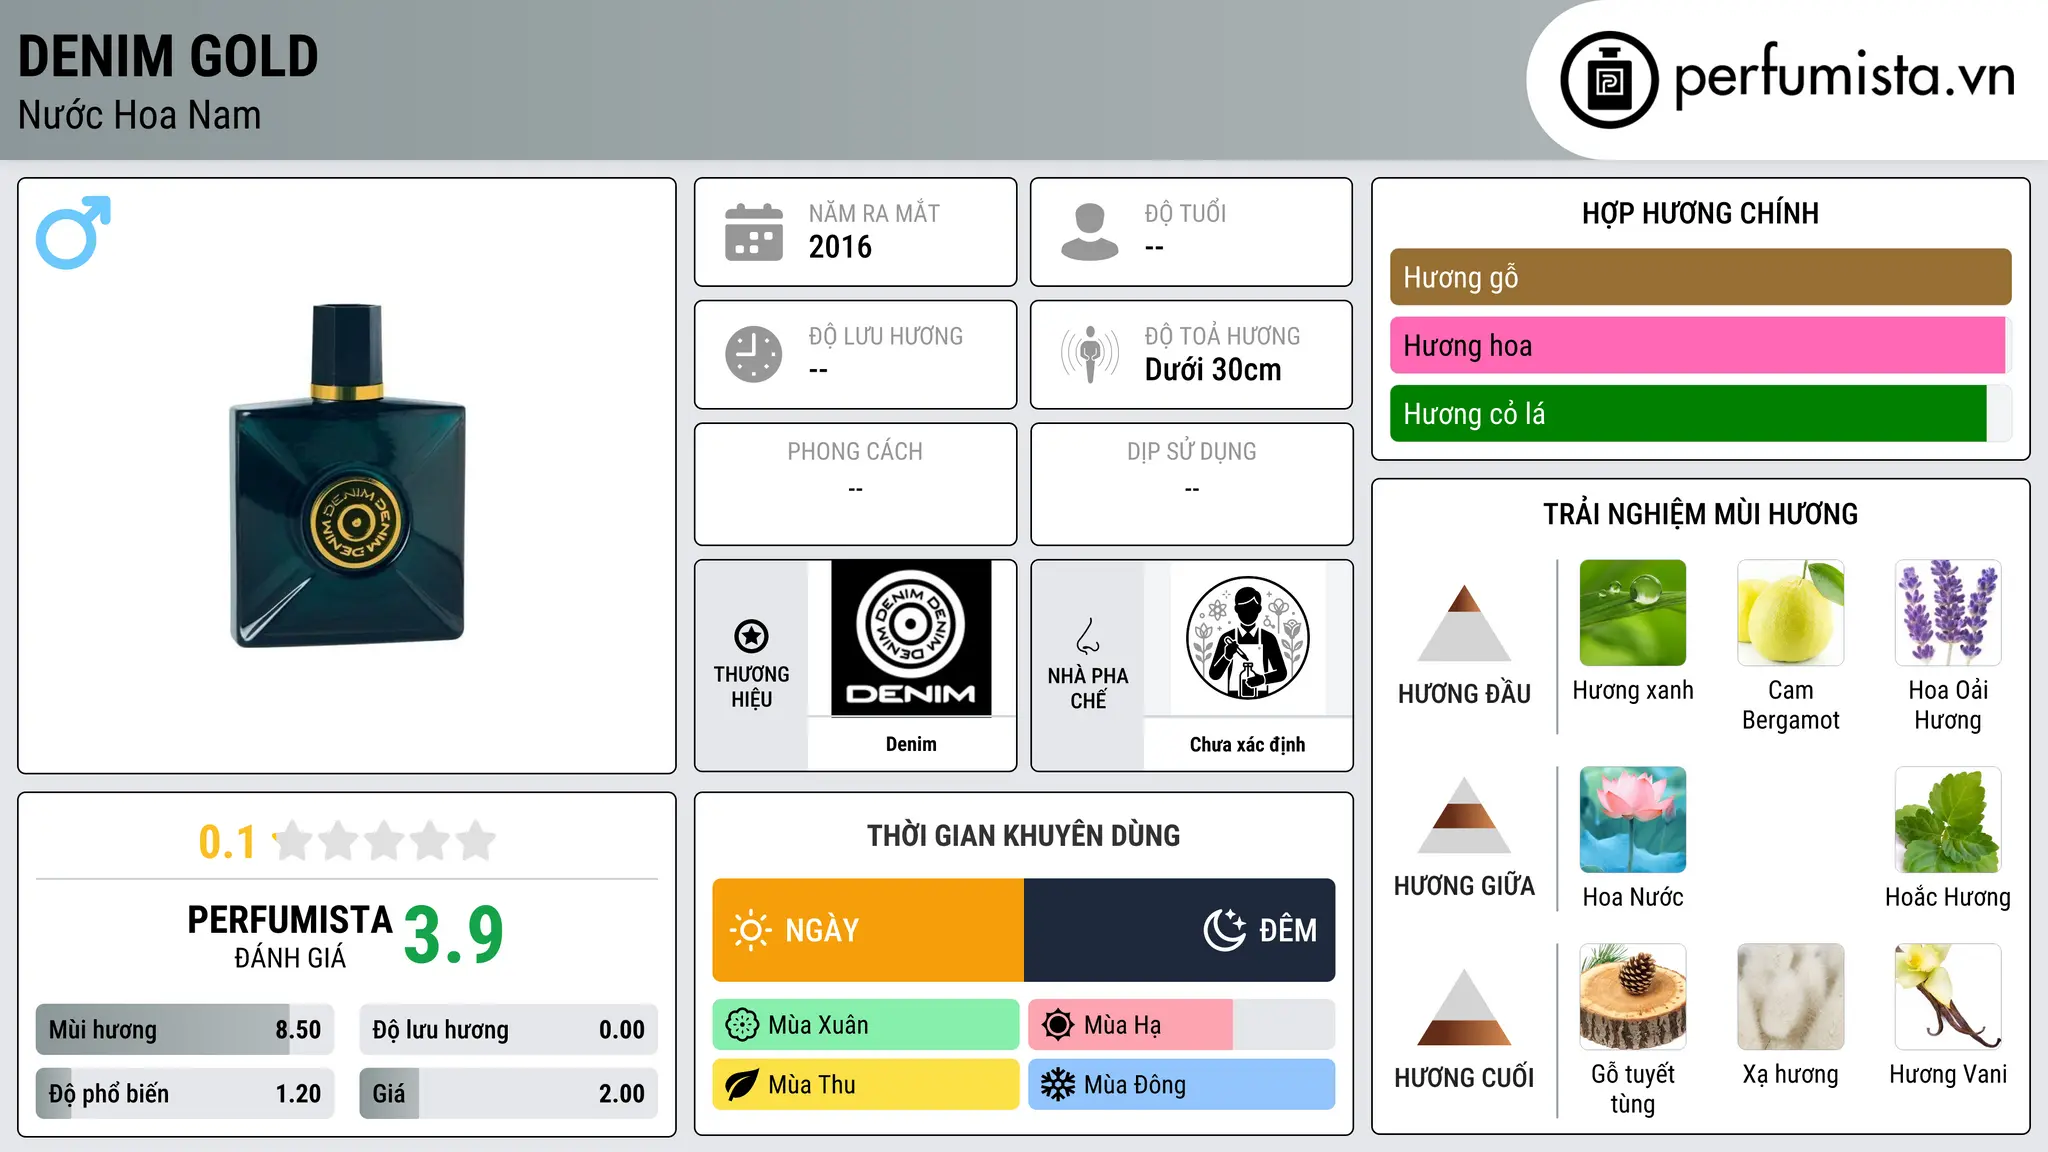
Task: Select the Hoa Oải Hương note image
Action: pos(1948,613)
